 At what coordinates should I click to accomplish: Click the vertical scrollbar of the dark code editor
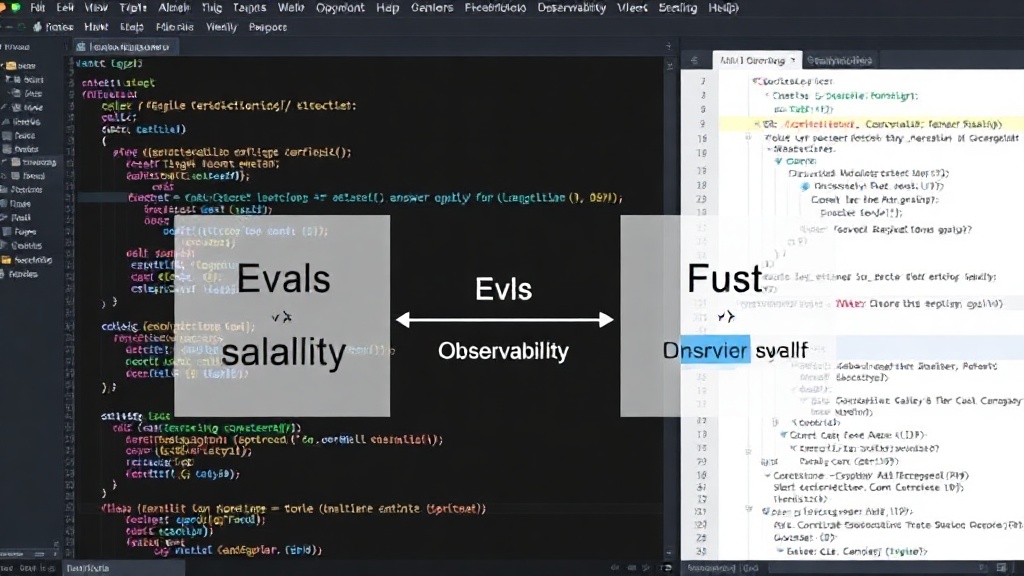(x=669, y=307)
